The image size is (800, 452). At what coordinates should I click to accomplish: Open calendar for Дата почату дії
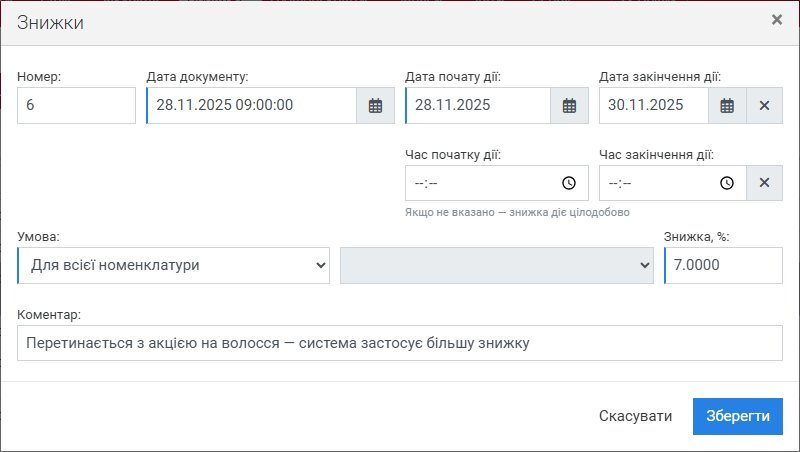coord(569,106)
